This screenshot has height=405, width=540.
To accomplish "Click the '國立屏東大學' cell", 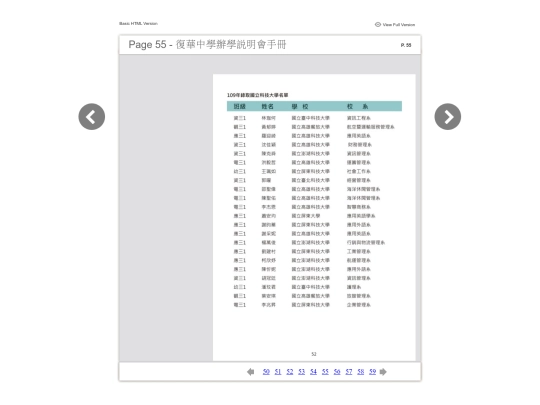I will [x=306, y=216].
